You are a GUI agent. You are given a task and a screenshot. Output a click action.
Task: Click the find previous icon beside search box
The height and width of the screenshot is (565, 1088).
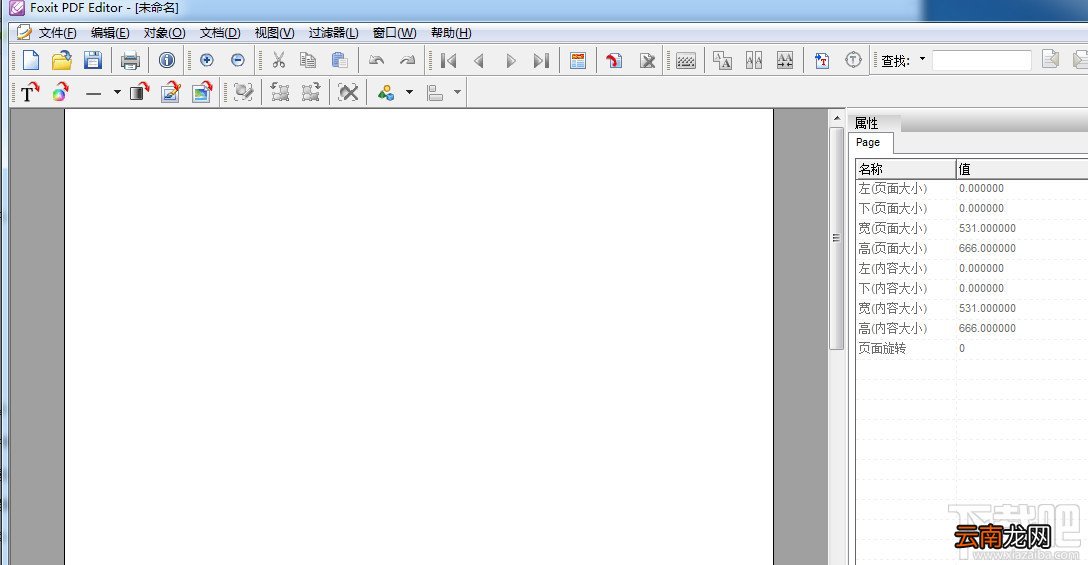point(1051,60)
